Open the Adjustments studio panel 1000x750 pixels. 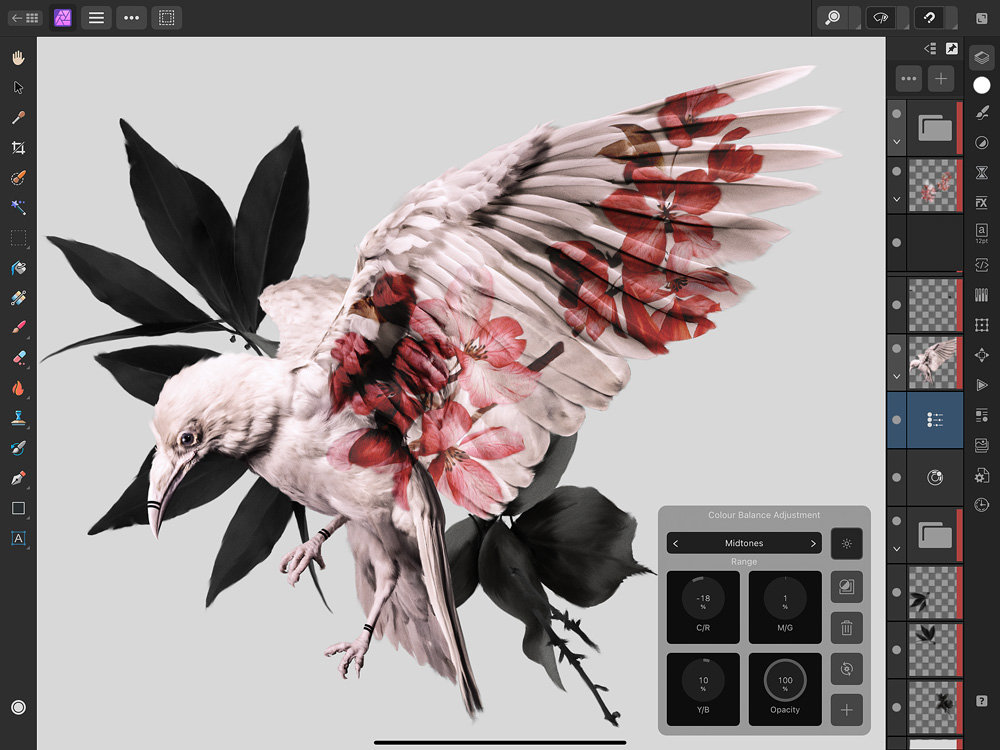982,143
